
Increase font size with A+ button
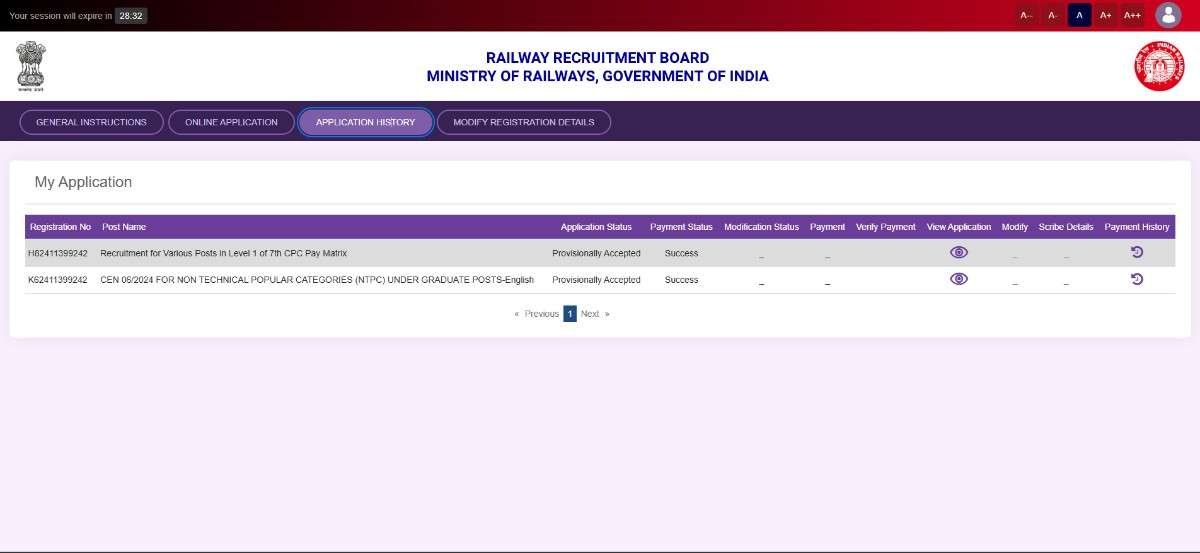coord(1105,15)
